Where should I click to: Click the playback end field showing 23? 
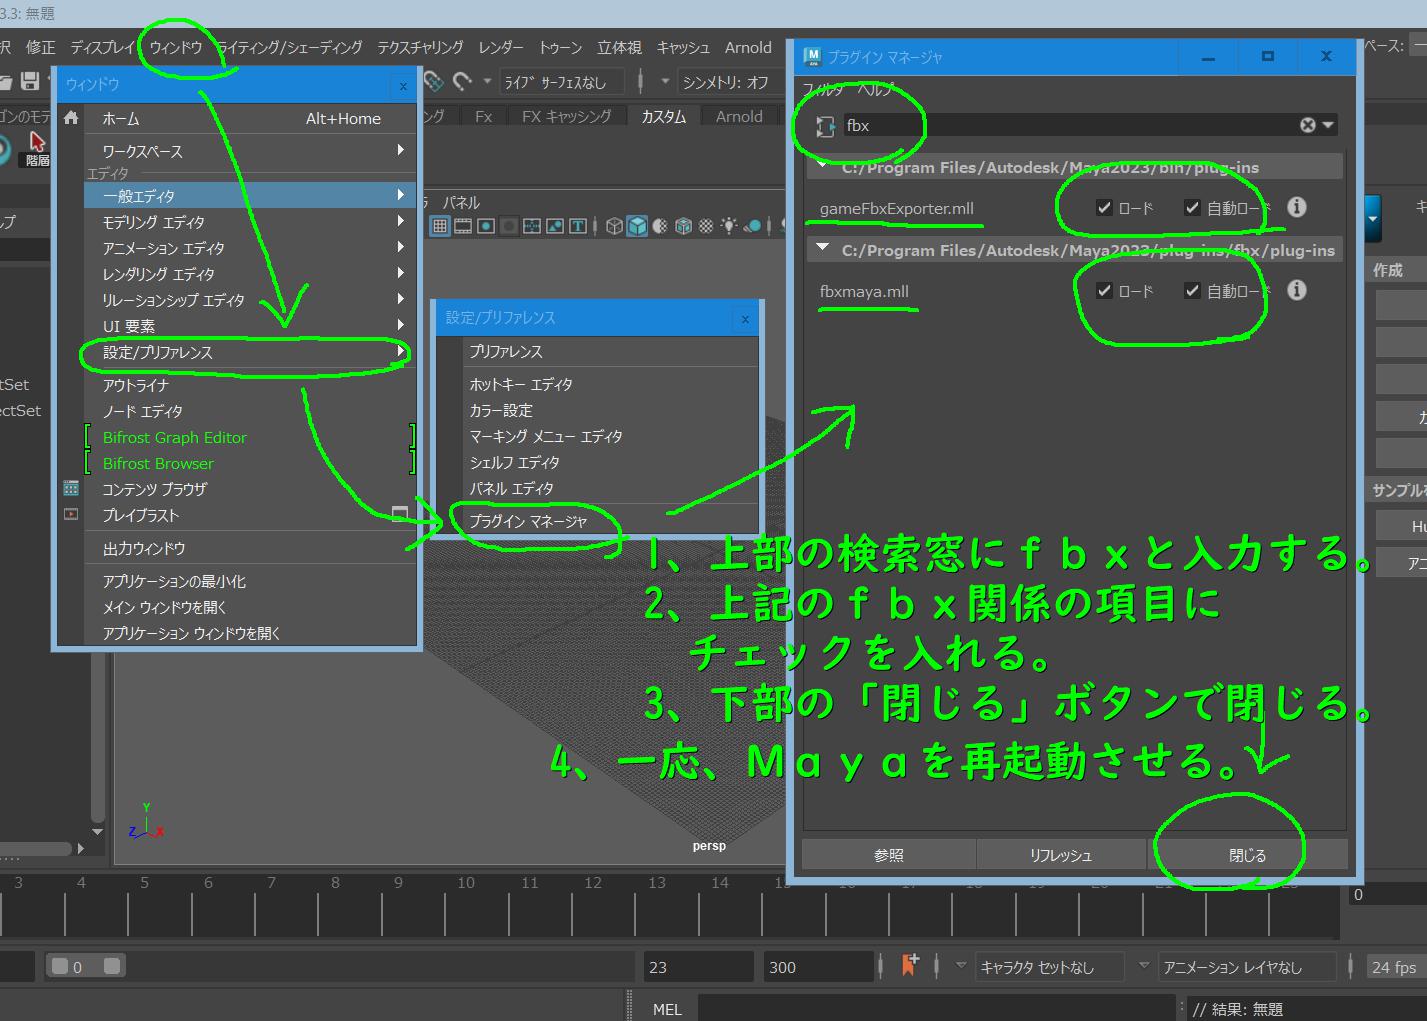pos(698,967)
